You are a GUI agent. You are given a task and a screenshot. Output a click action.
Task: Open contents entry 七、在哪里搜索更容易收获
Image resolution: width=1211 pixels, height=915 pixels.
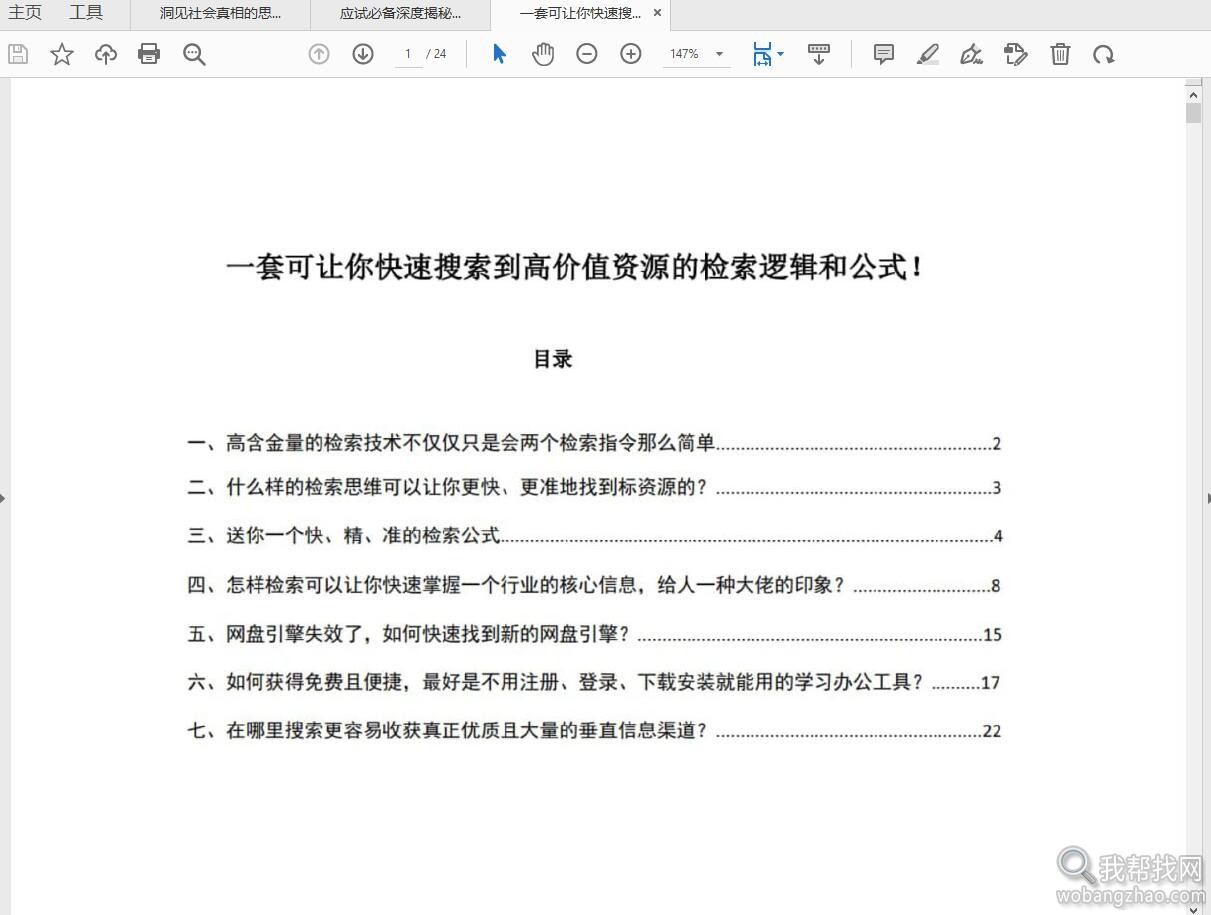tap(594, 731)
